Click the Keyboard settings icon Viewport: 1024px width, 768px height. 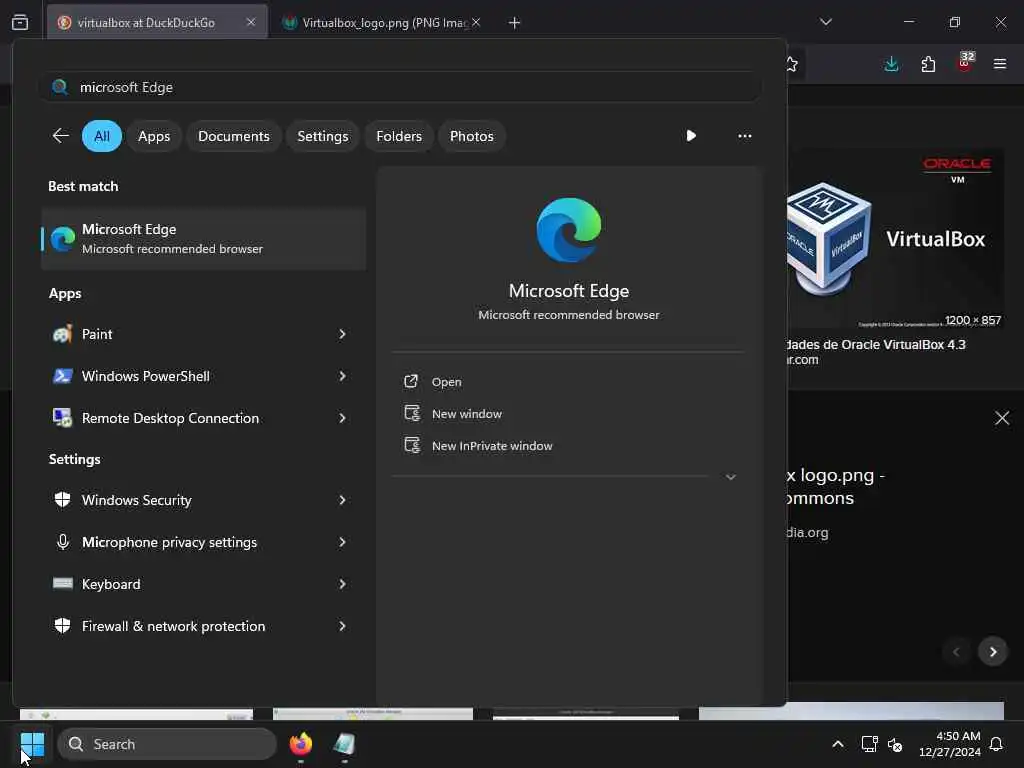[x=63, y=584]
